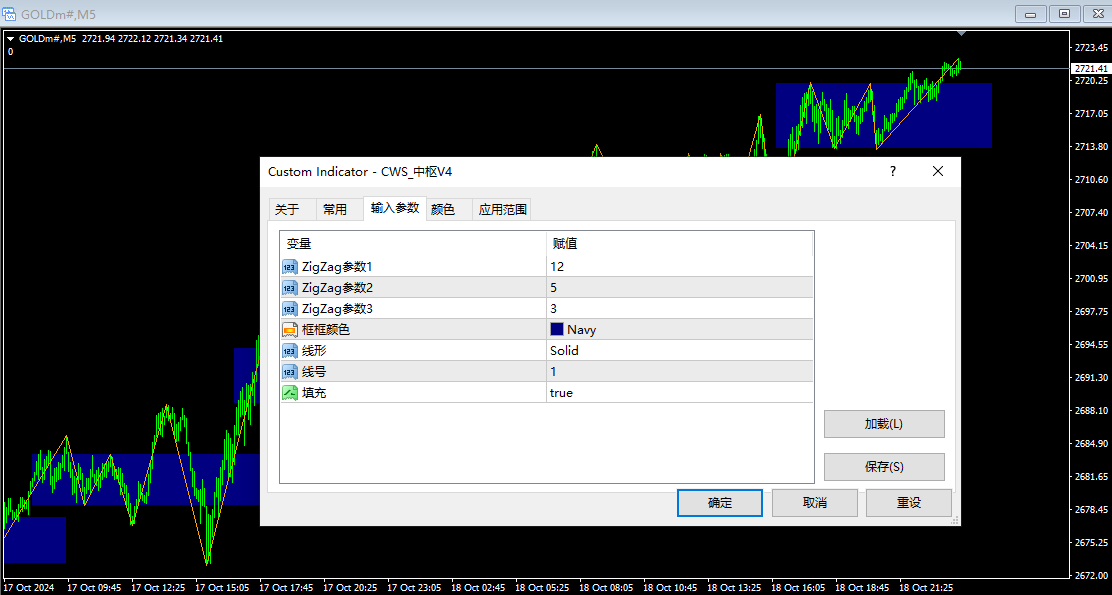Screen dimensions: 1112x595
Task: Click the ZigZag参数2 variable type icon
Action: point(289,288)
